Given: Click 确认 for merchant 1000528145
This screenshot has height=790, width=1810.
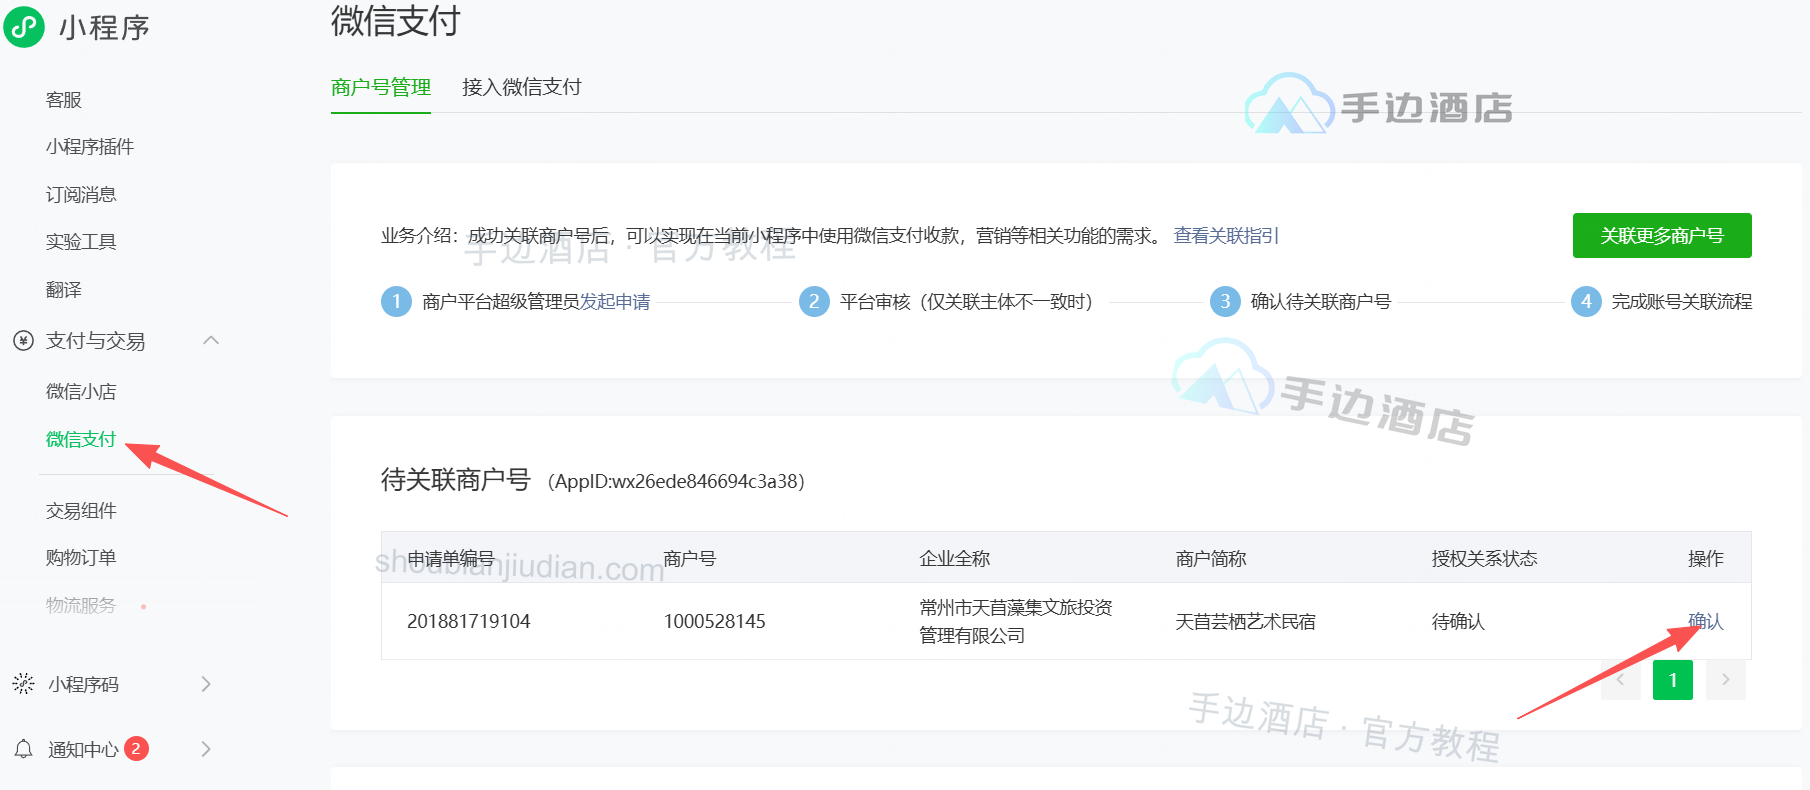Looking at the screenshot, I should point(1706,621).
